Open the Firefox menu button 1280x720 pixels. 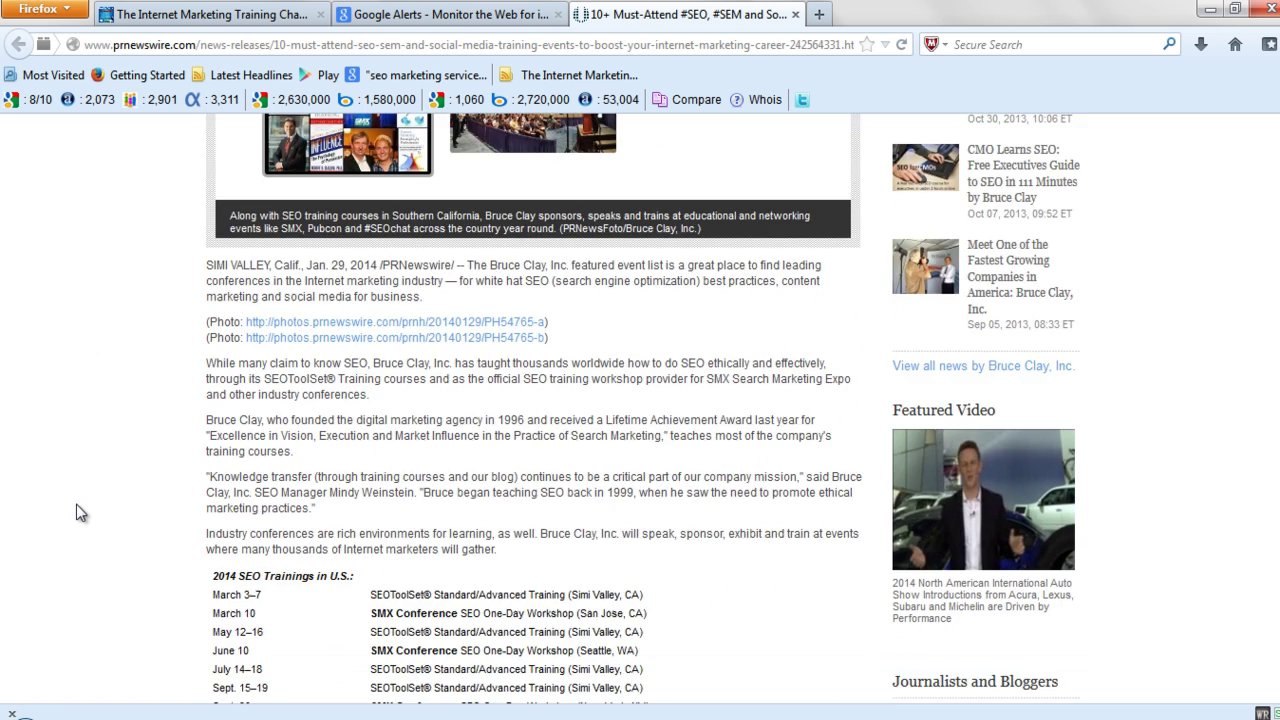[45, 9]
